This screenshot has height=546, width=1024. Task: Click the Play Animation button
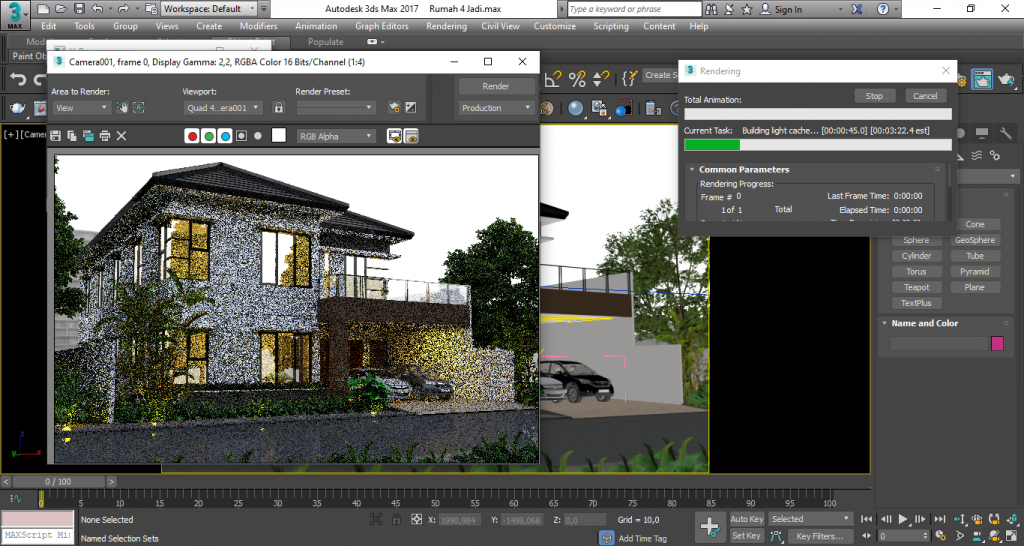pos(903,519)
